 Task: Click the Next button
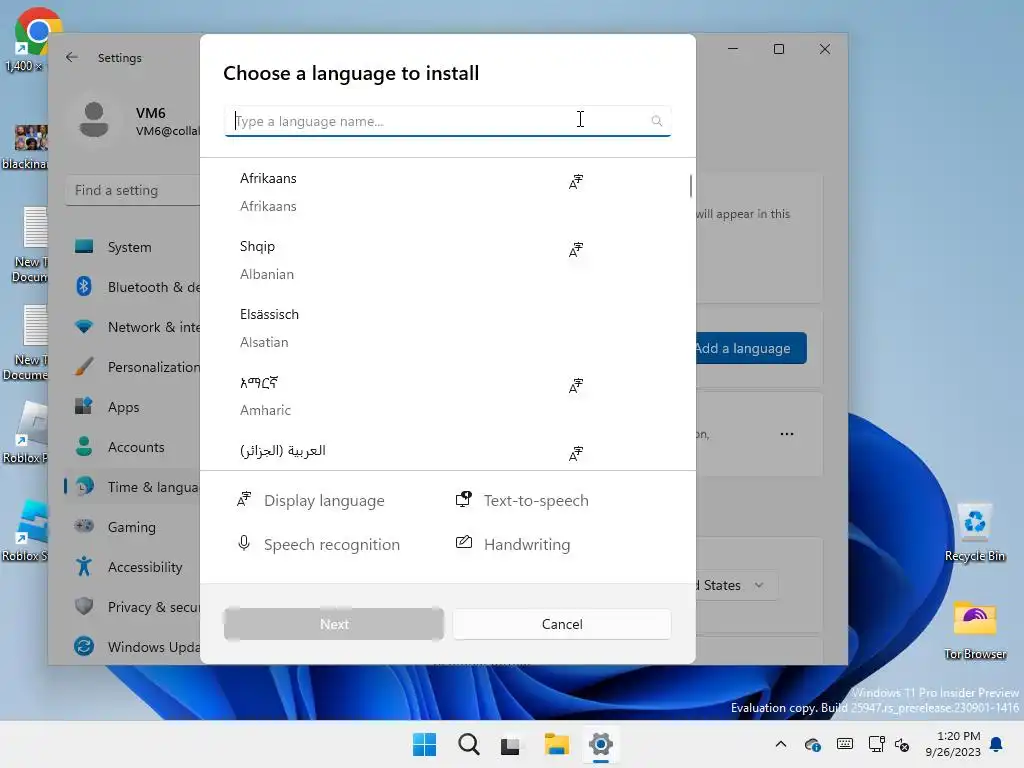pos(334,624)
